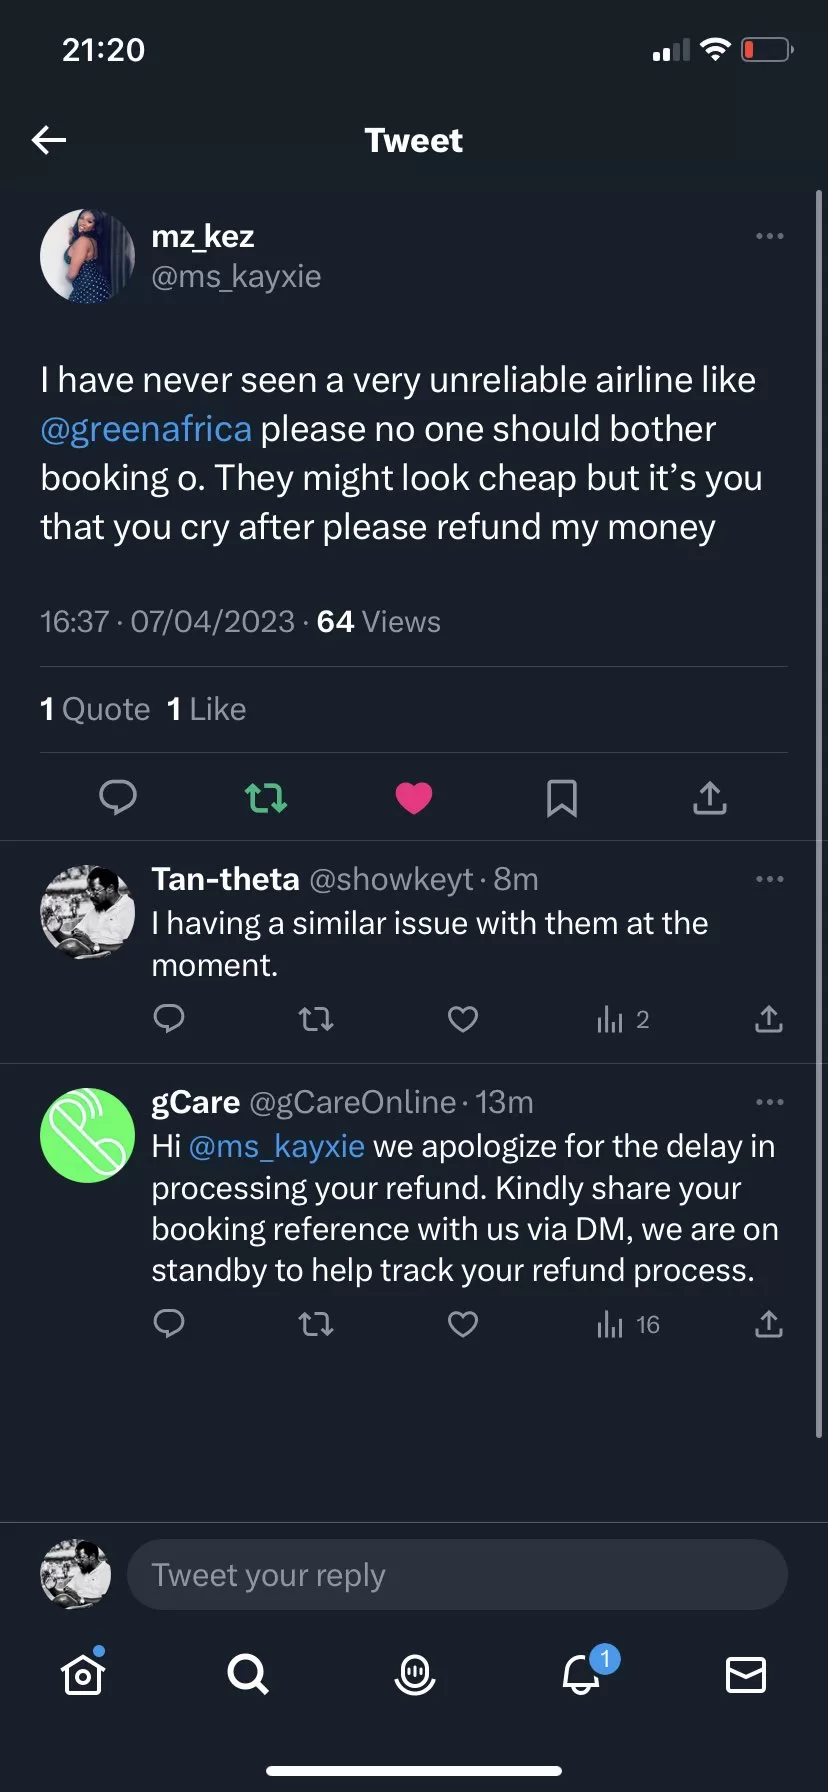
Task: View the 1 Quote list
Action: (x=95, y=709)
